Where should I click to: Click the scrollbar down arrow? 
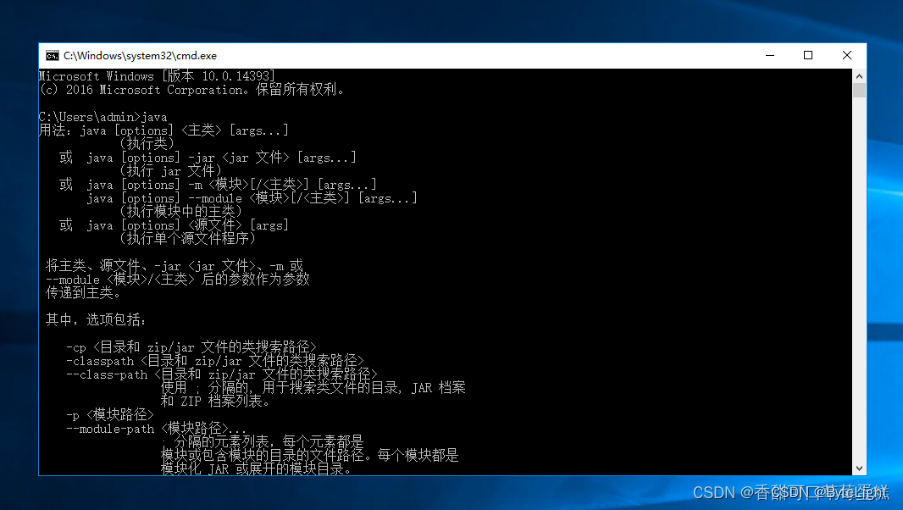859,469
